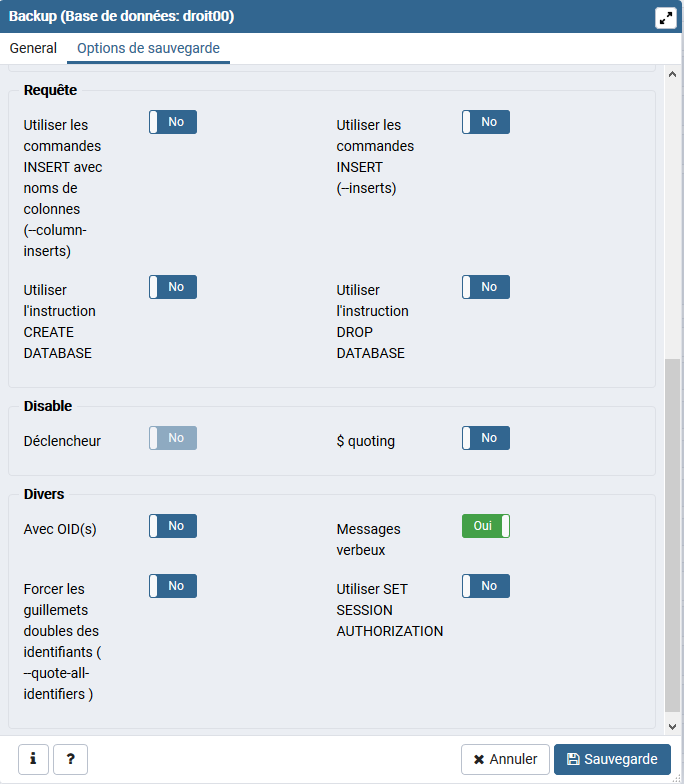Open help with the question mark icon
Image resolution: width=684 pixels, height=784 pixels.
70,759
